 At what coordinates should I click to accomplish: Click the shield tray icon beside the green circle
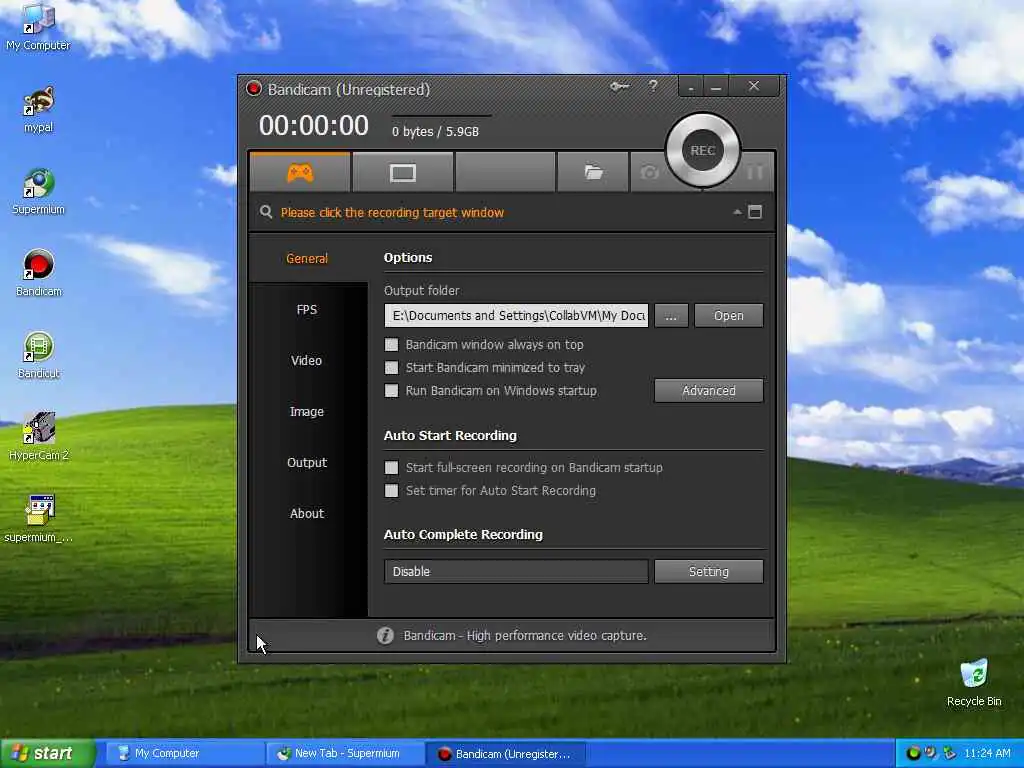click(931, 753)
